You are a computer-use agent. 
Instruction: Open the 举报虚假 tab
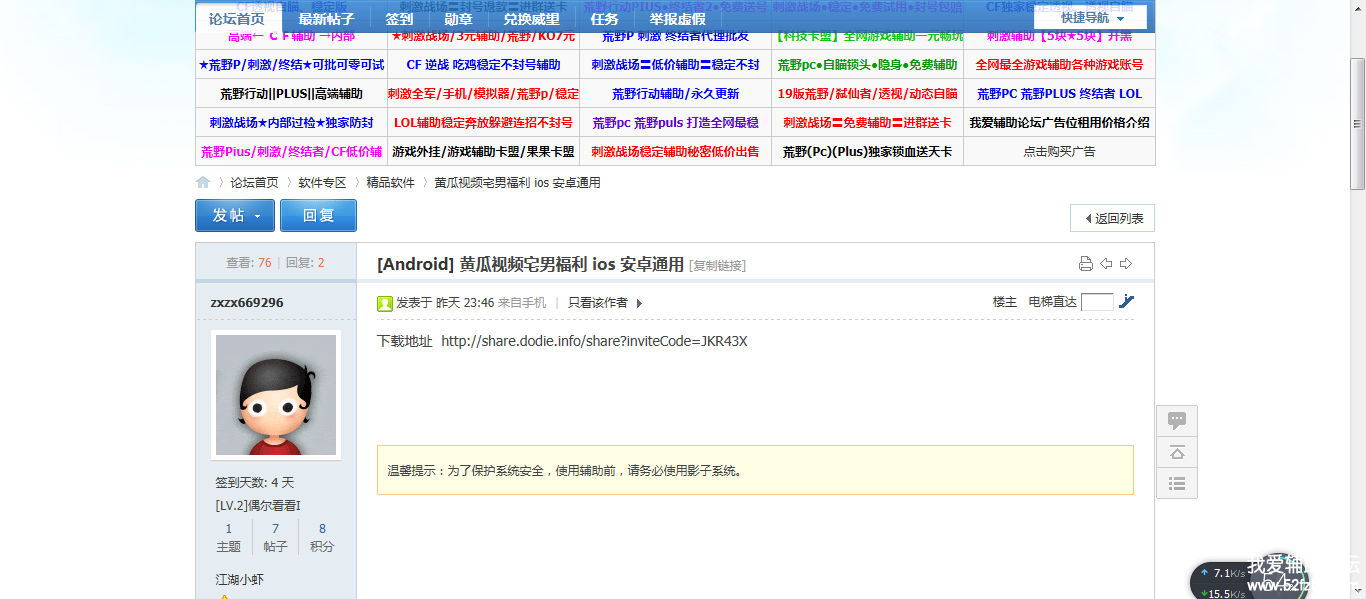coord(677,19)
